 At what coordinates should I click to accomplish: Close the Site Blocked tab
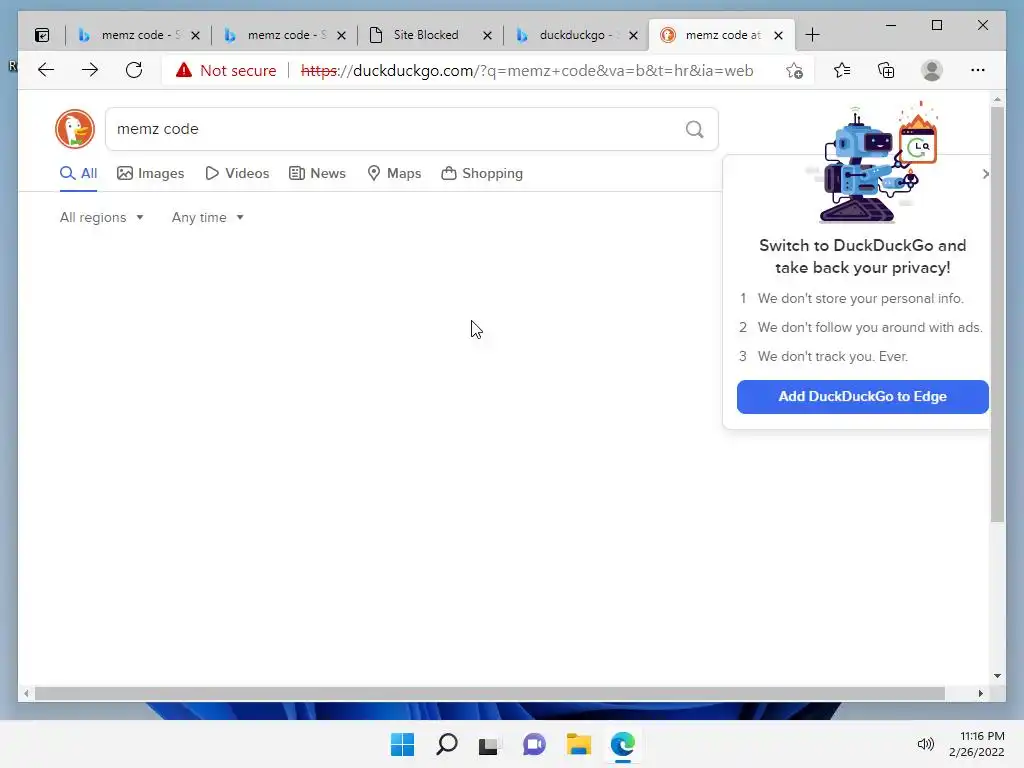tap(487, 35)
